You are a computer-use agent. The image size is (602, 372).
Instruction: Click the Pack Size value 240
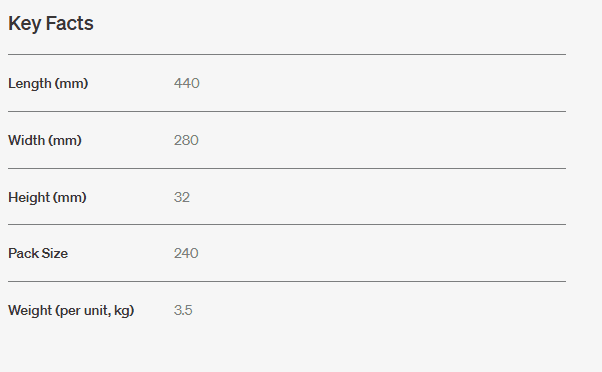(186, 253)
